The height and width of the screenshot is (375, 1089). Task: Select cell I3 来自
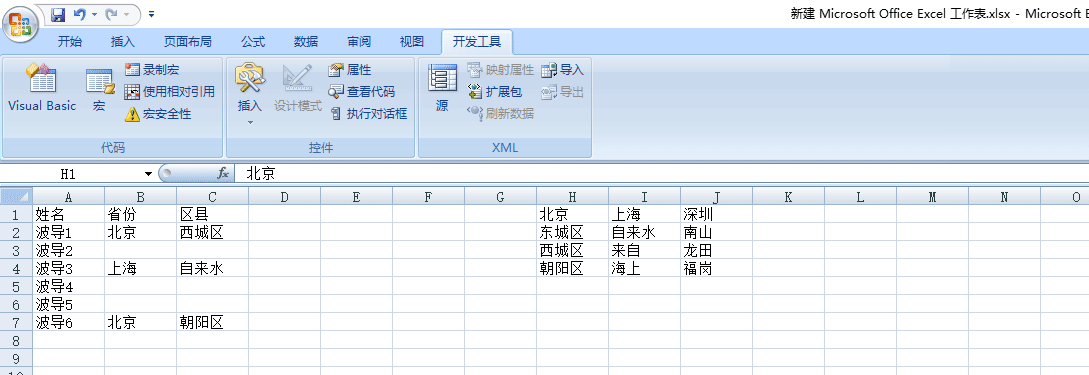pos(645,250)
